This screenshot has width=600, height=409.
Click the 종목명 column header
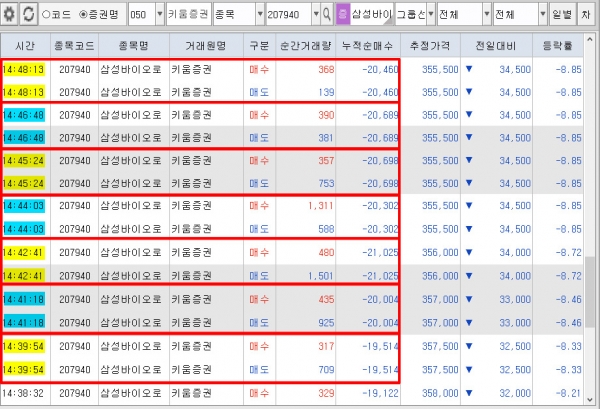point(134,46)
